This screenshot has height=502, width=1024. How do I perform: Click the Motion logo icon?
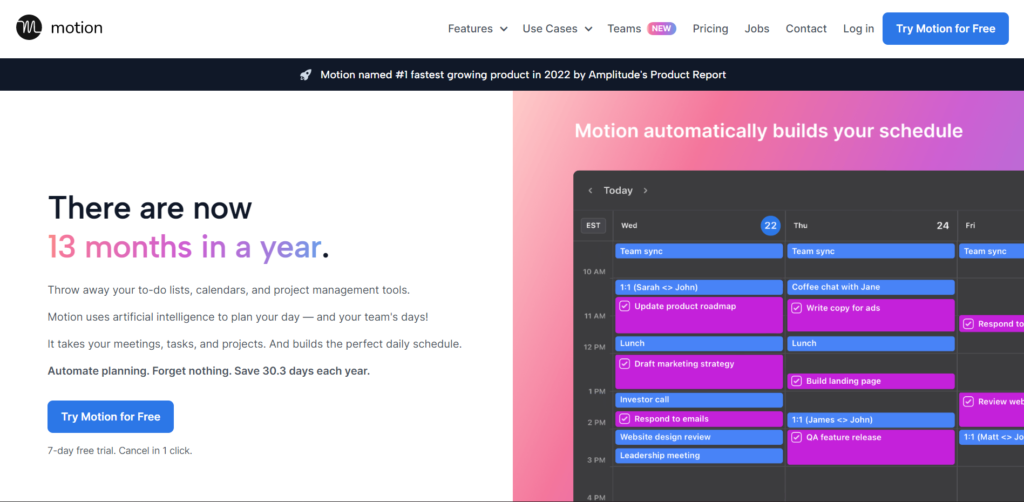(x=29, y=28)
